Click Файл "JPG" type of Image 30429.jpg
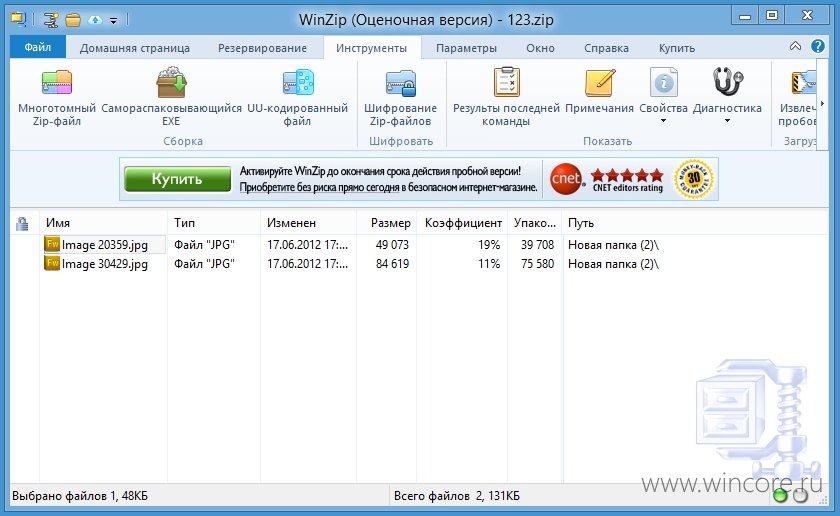 point(204,264)
